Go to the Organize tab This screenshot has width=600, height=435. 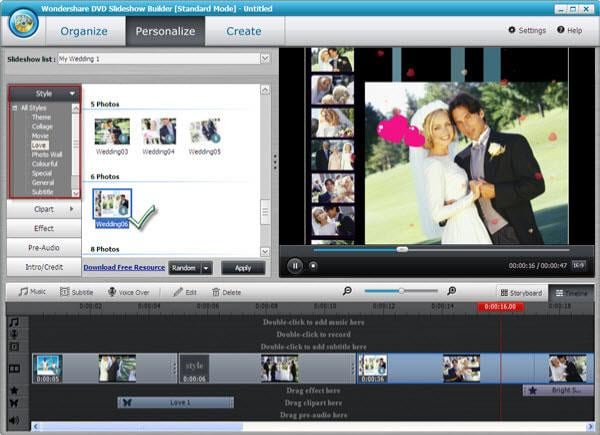(x=84, y=31)
